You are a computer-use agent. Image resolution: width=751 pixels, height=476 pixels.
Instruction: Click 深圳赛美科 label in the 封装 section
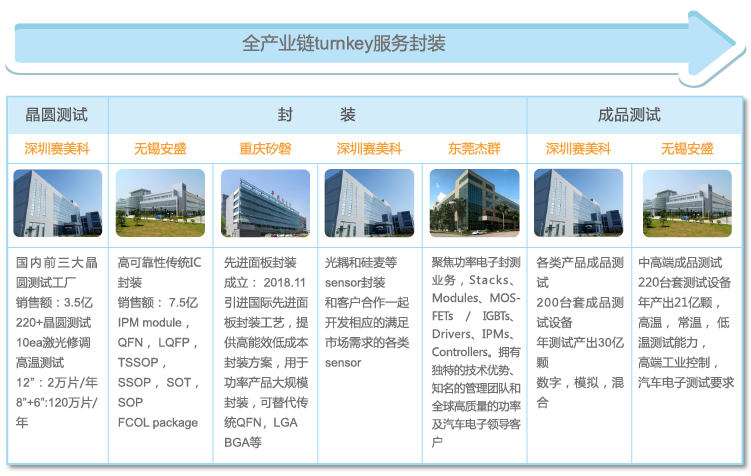(369, 149)
